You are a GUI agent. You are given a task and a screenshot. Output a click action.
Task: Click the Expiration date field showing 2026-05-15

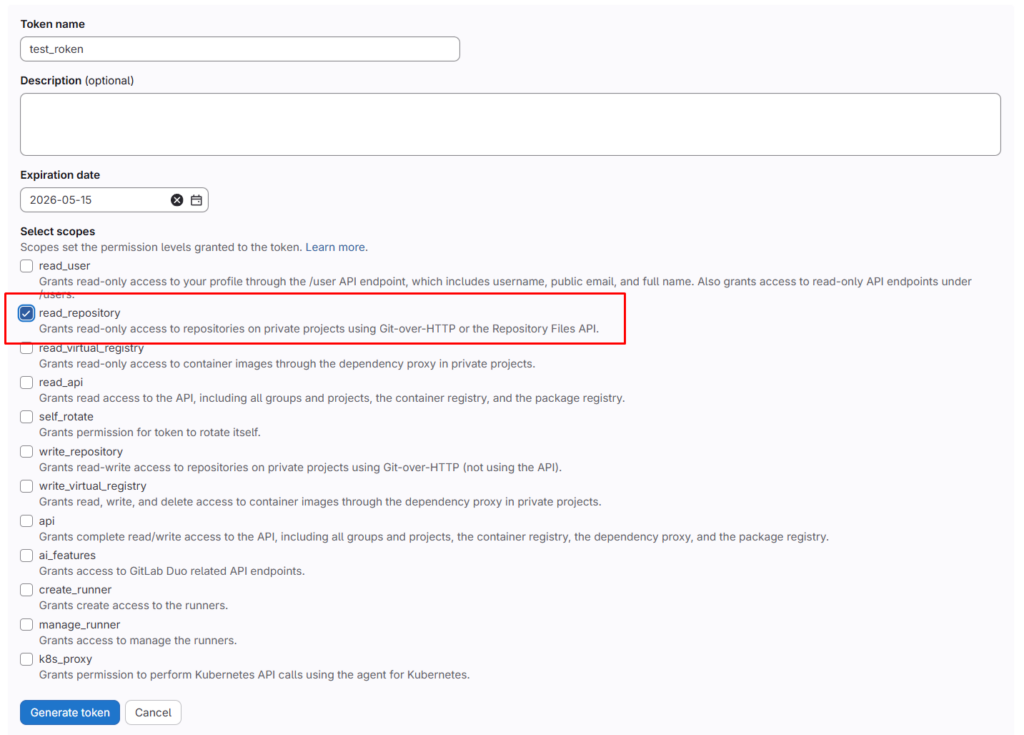[x=95, y=200]
